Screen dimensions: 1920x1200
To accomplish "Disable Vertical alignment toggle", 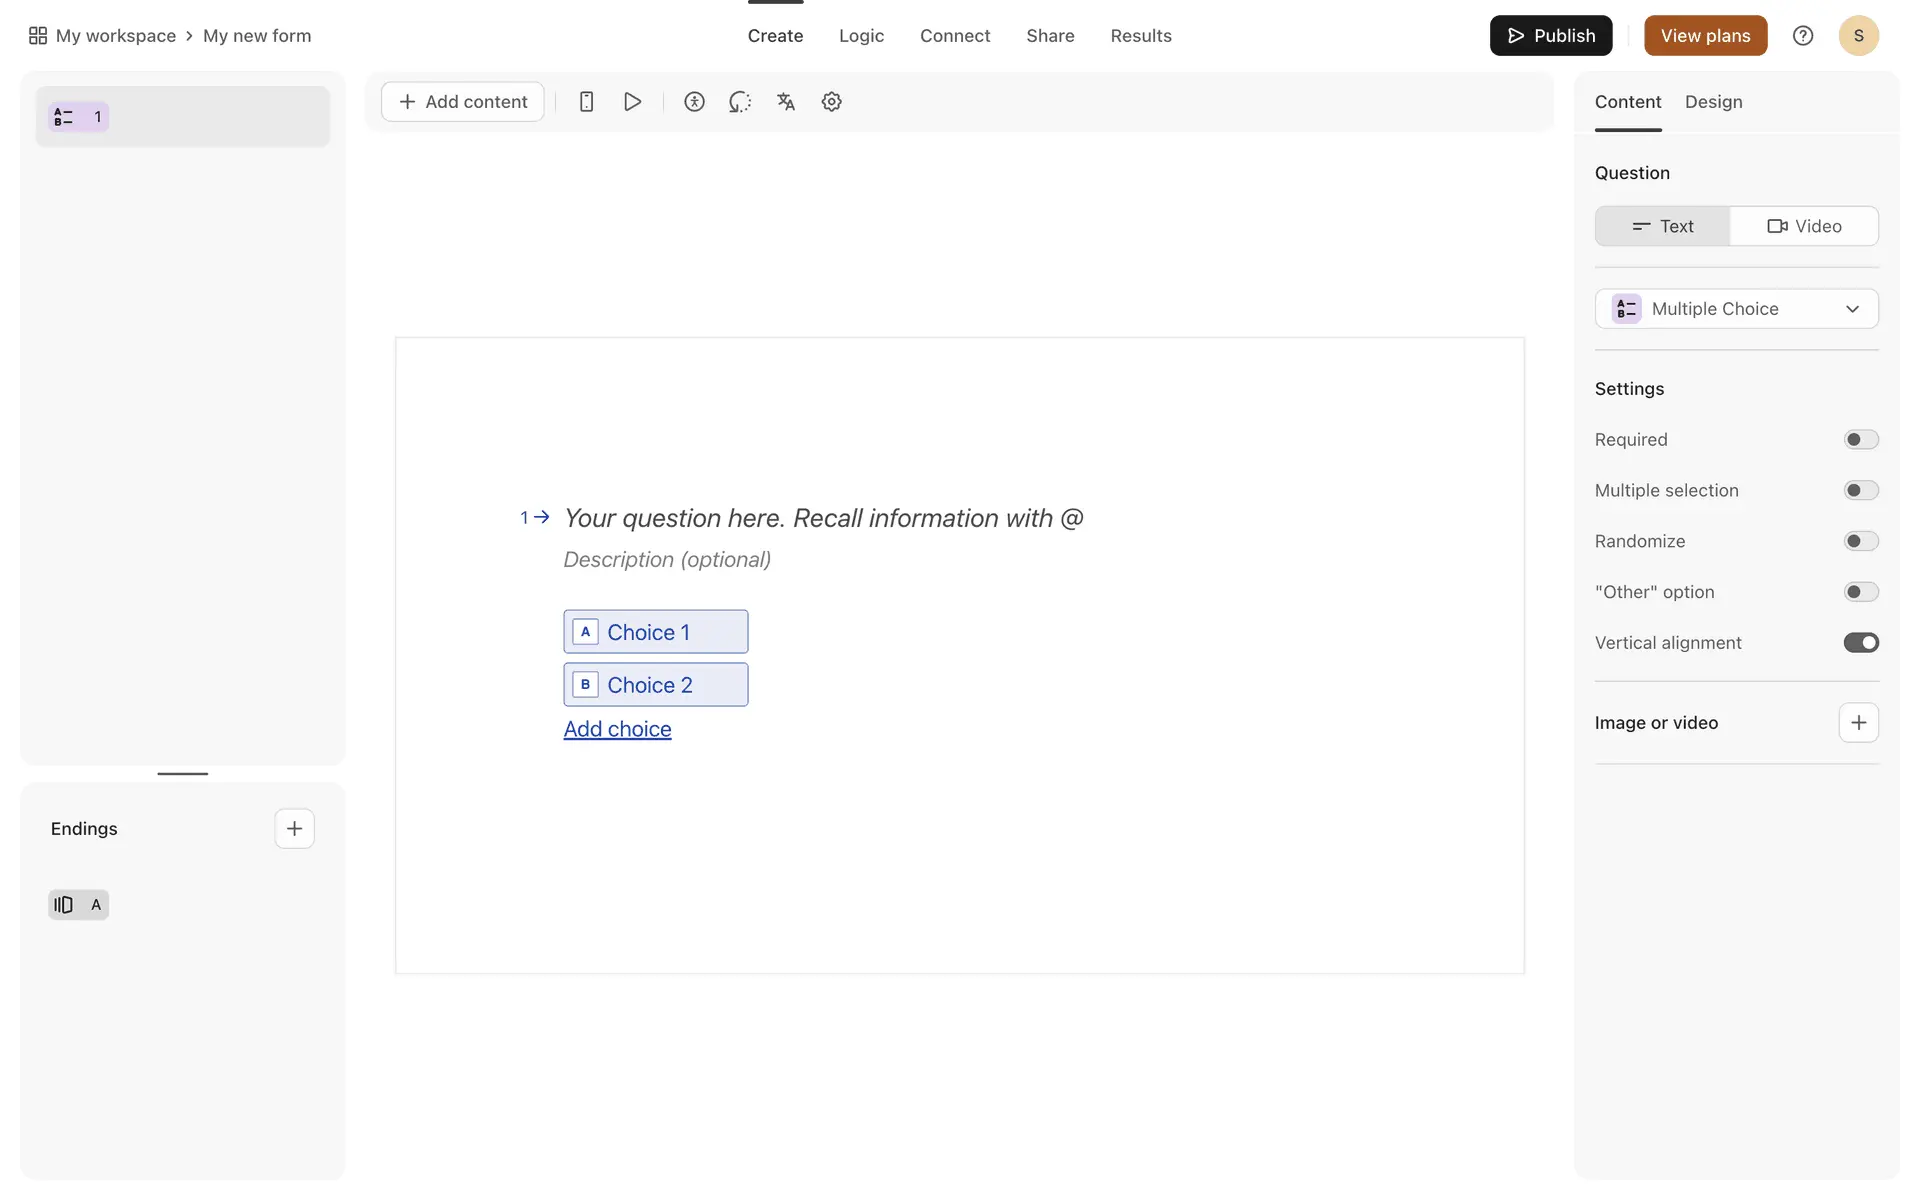I will (1860, 643).
